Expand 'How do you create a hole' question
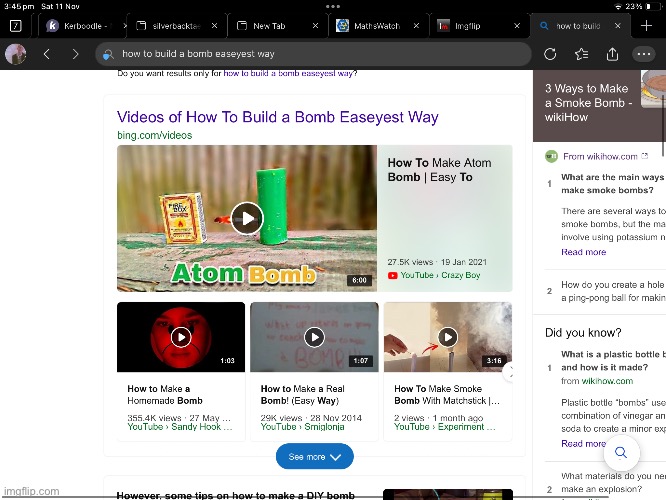The width and height of the screenshot is (666, 500). click(x=612, y=291)
